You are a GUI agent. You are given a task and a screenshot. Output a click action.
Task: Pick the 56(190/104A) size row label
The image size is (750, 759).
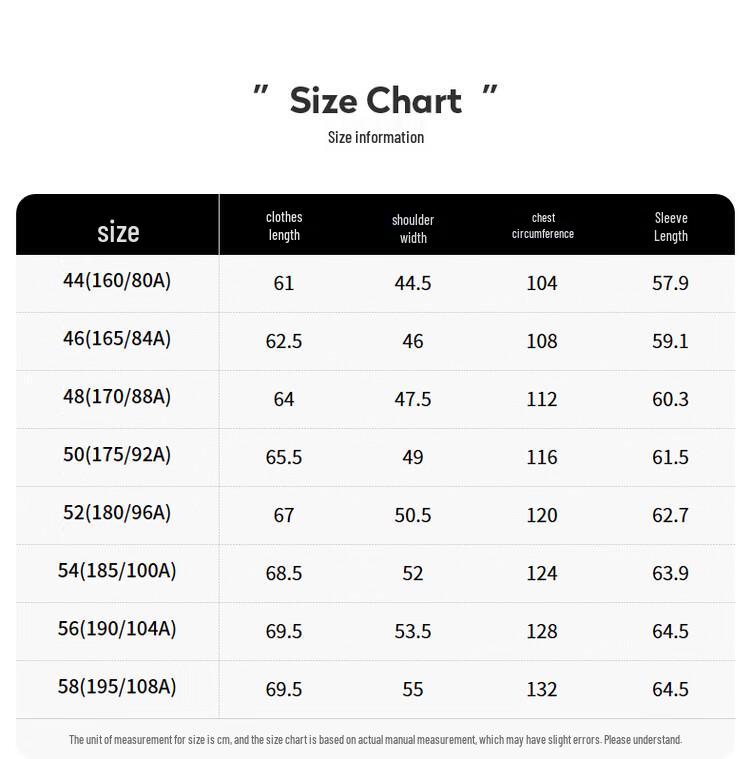117,629
